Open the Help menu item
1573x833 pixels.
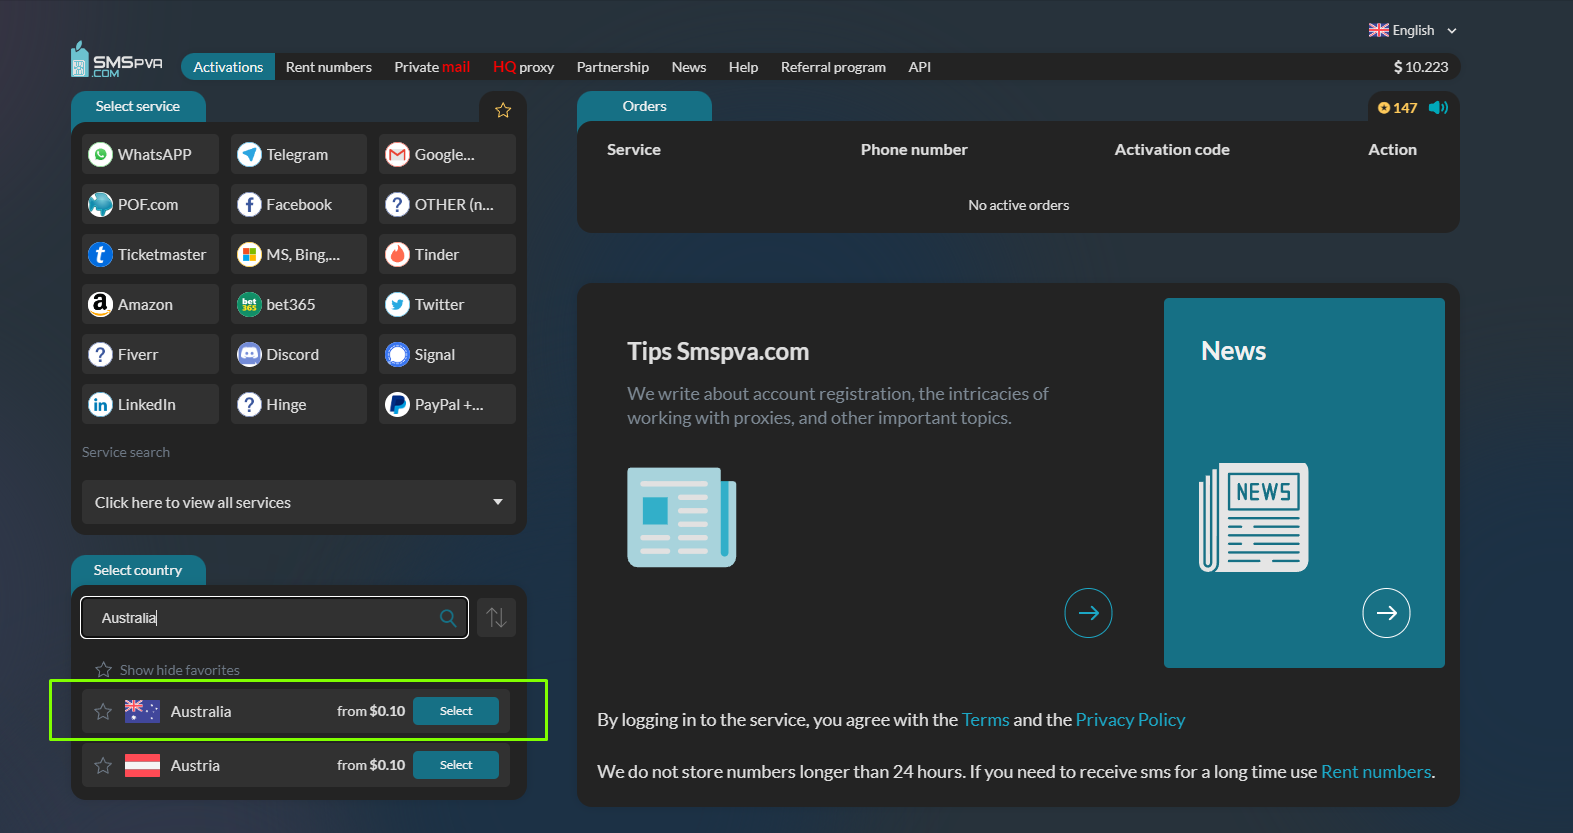[743, 67]
